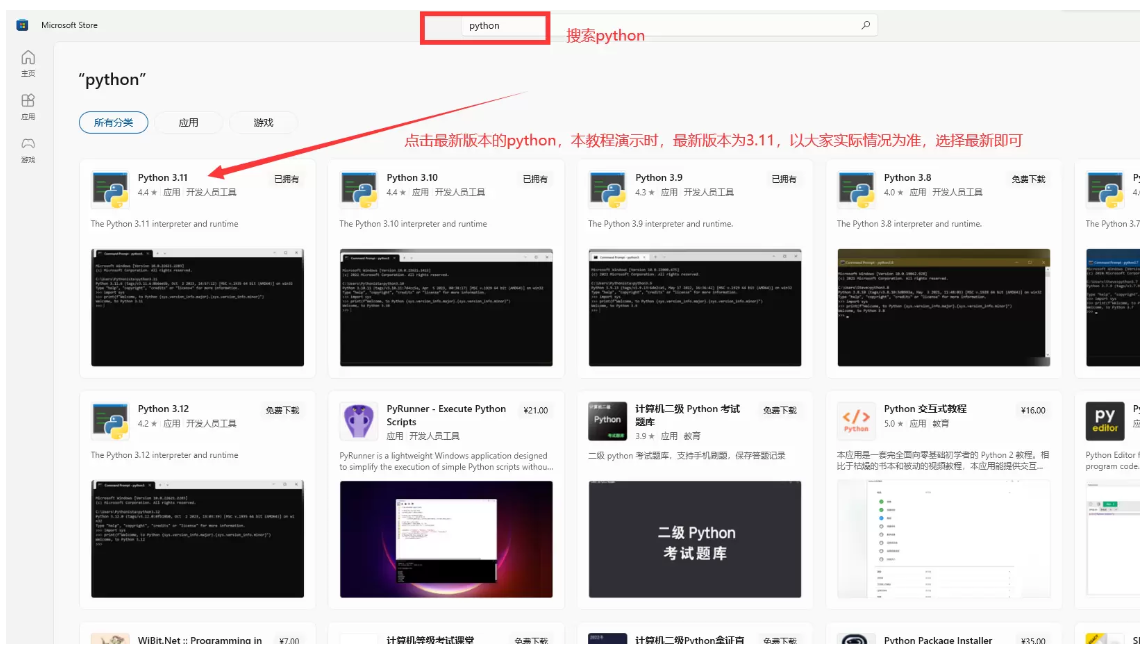Open the Python 交互式教程 title

[x=925, y=409]
